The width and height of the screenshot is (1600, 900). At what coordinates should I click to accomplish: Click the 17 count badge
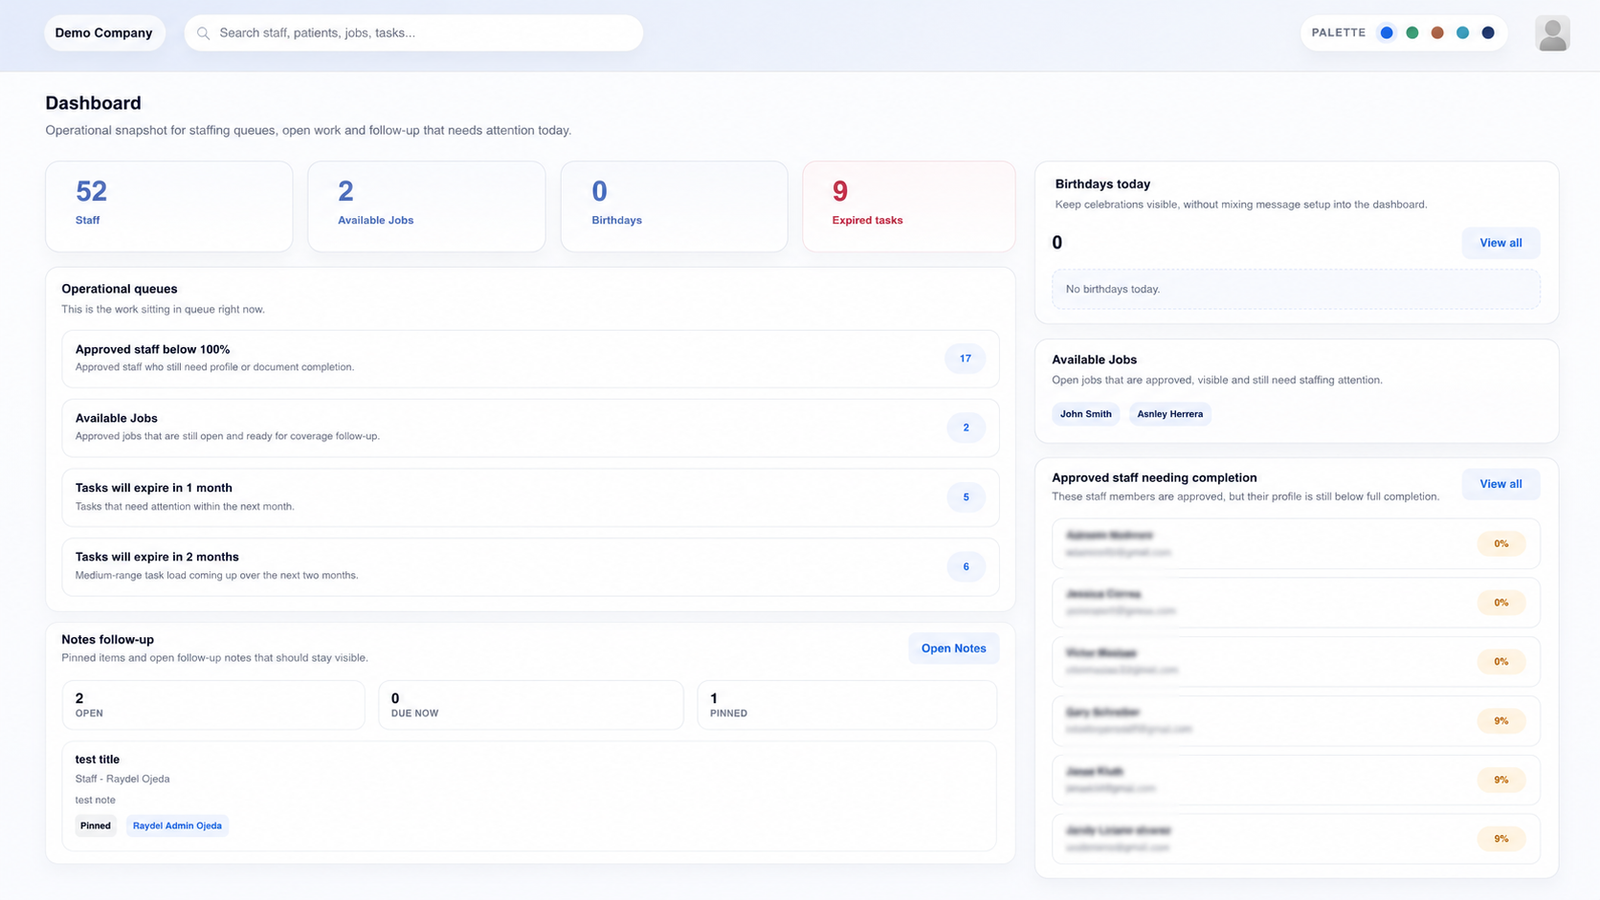point(965,359)
